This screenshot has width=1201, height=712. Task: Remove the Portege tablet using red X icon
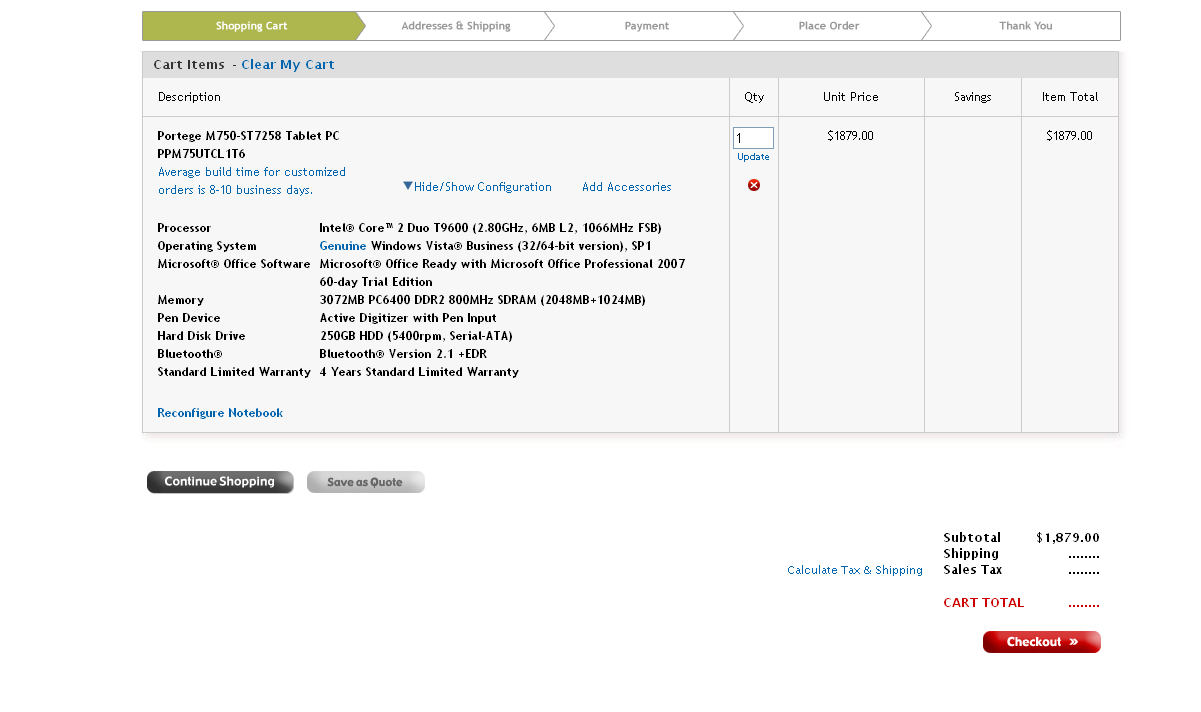pos(754,185)
